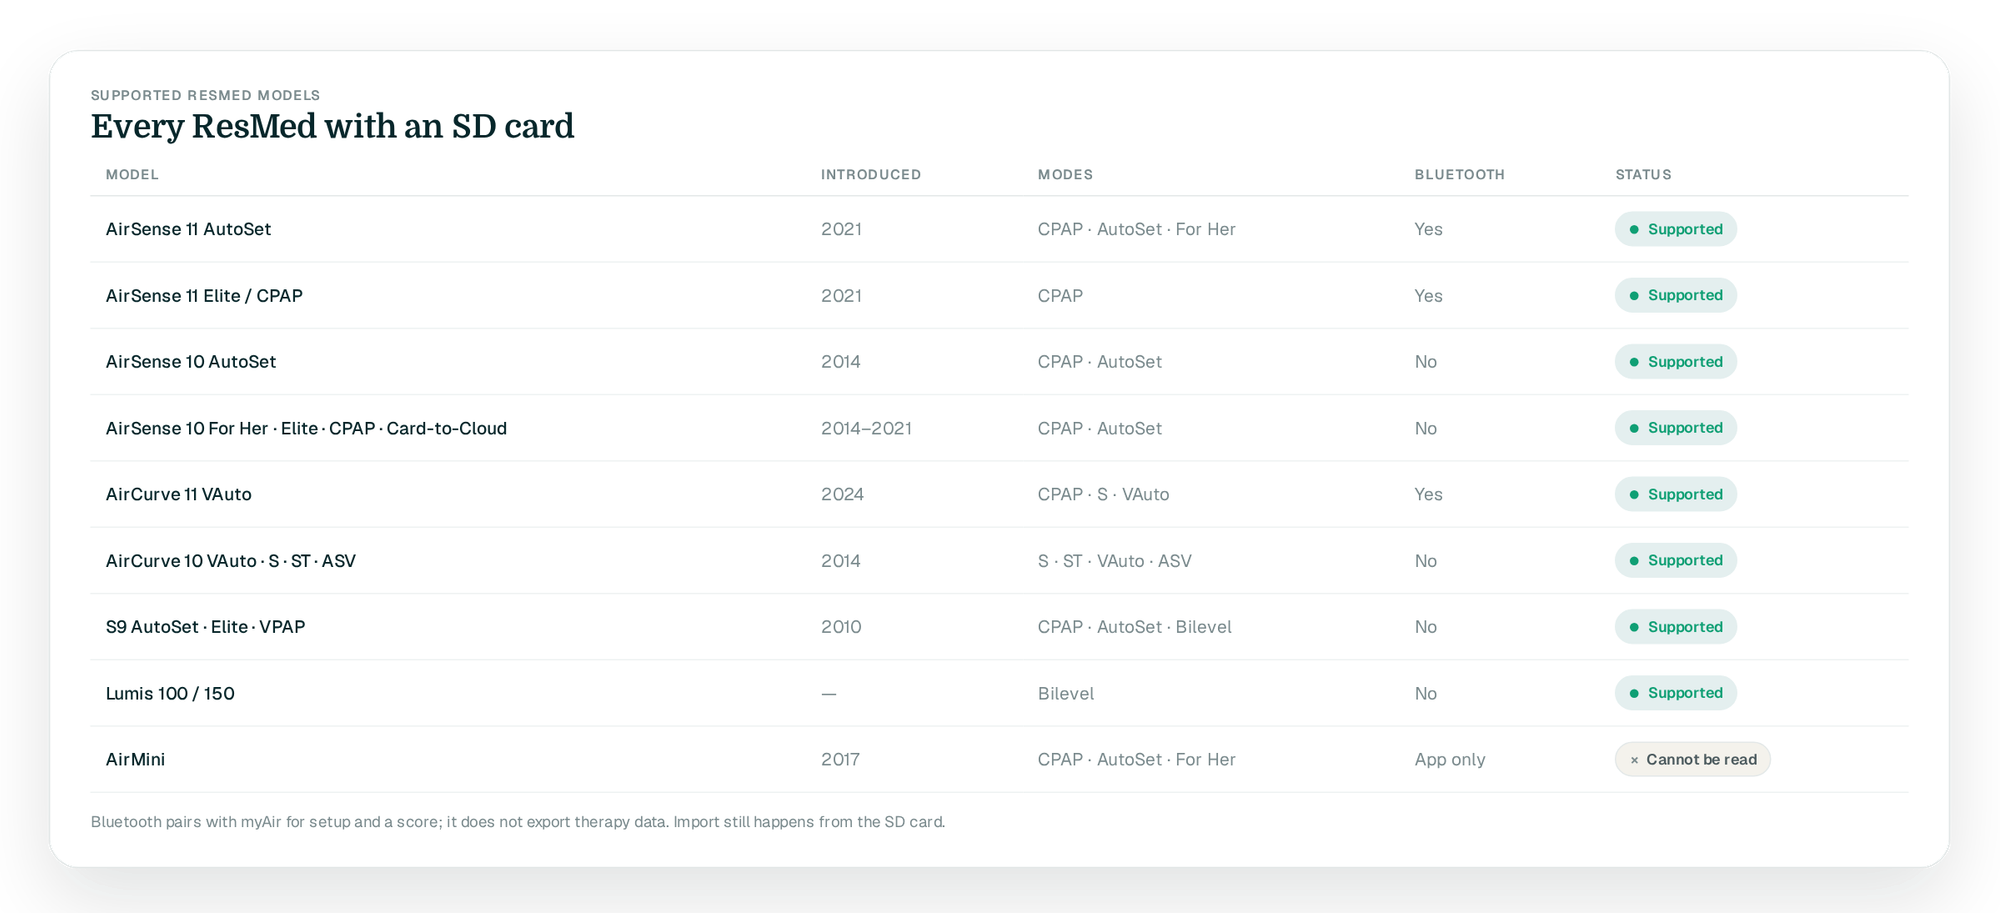The width and height of the screenshot is (2000, 913).
Task: Select the AirSense 11 Elite / CPAP model name
Action: click(x=204, y=295)
